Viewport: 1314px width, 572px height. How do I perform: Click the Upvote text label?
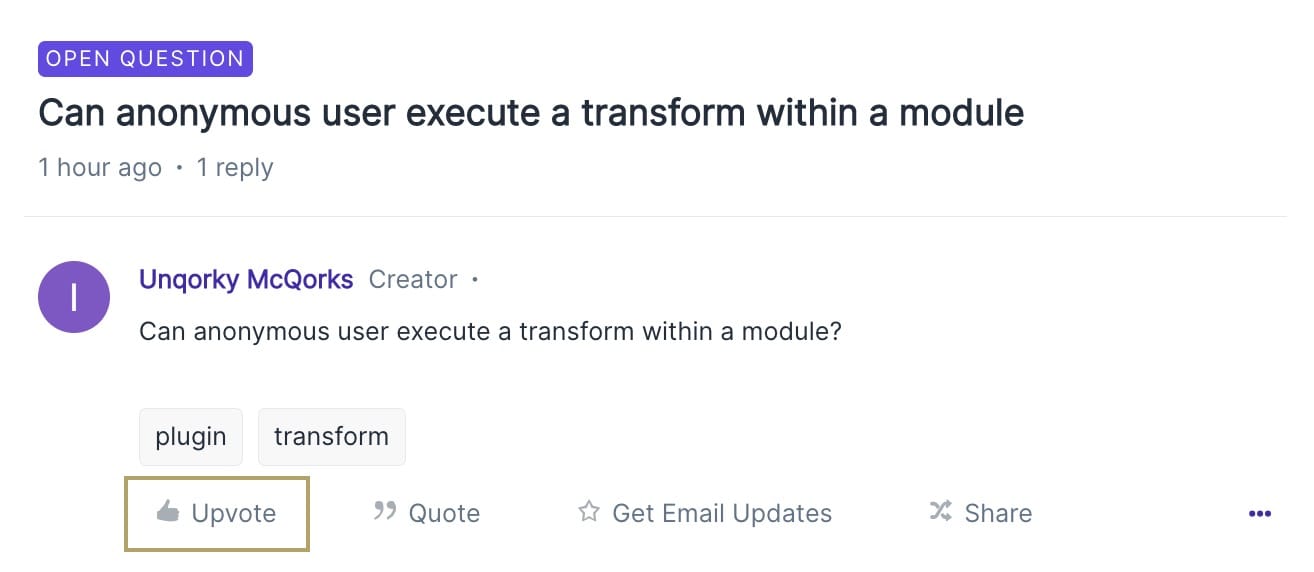pyautogui.click(x=234, y=513)
